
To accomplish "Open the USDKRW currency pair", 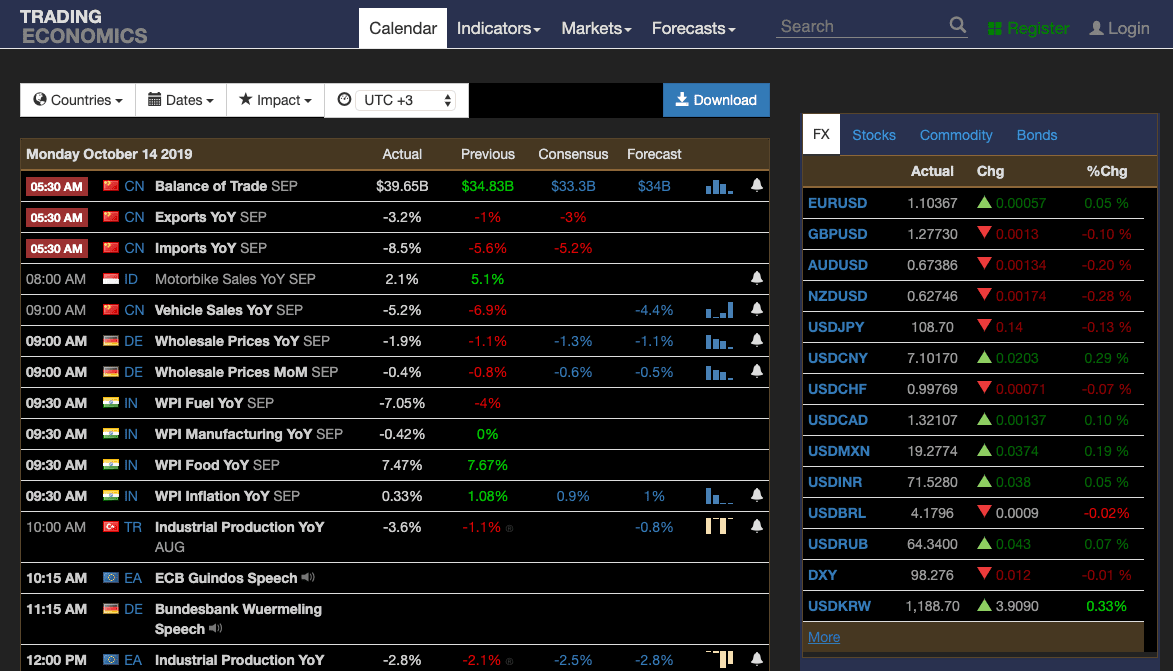I will [839, 606].
